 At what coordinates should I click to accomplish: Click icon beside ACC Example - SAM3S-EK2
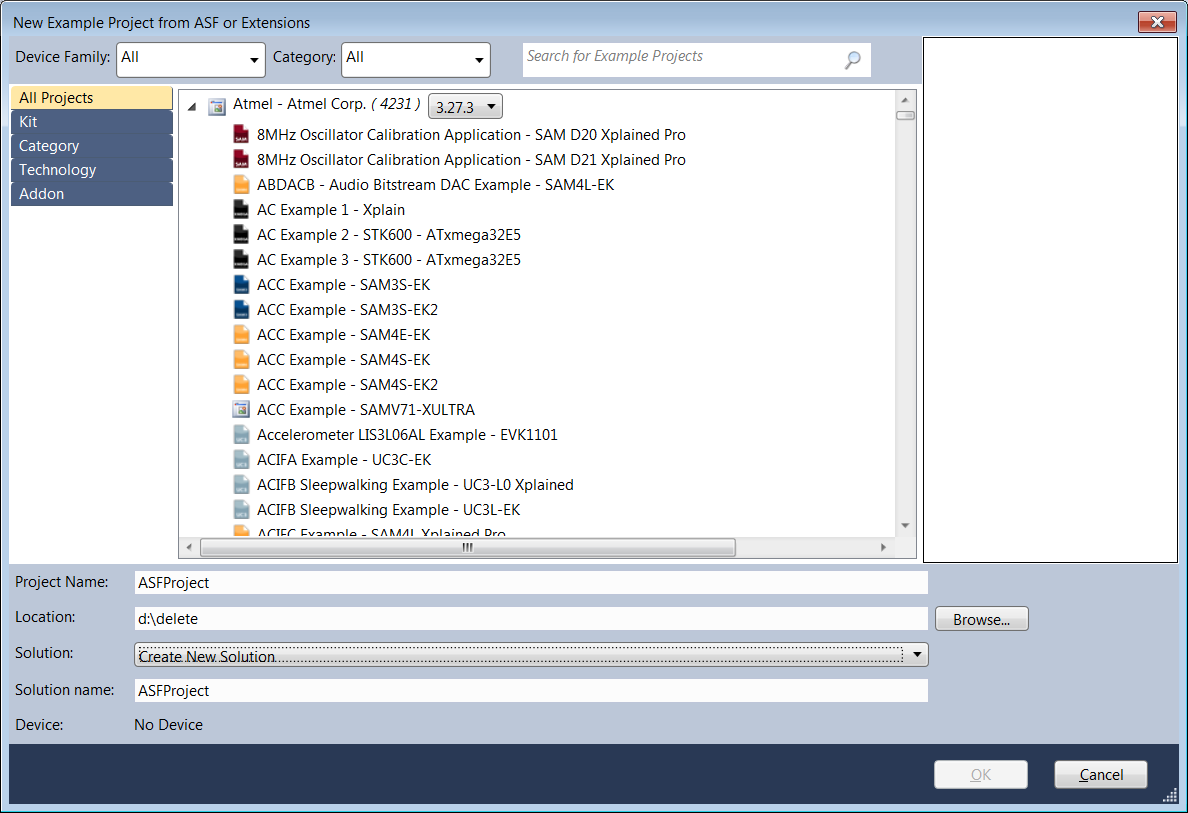click(x=241, y=310)
